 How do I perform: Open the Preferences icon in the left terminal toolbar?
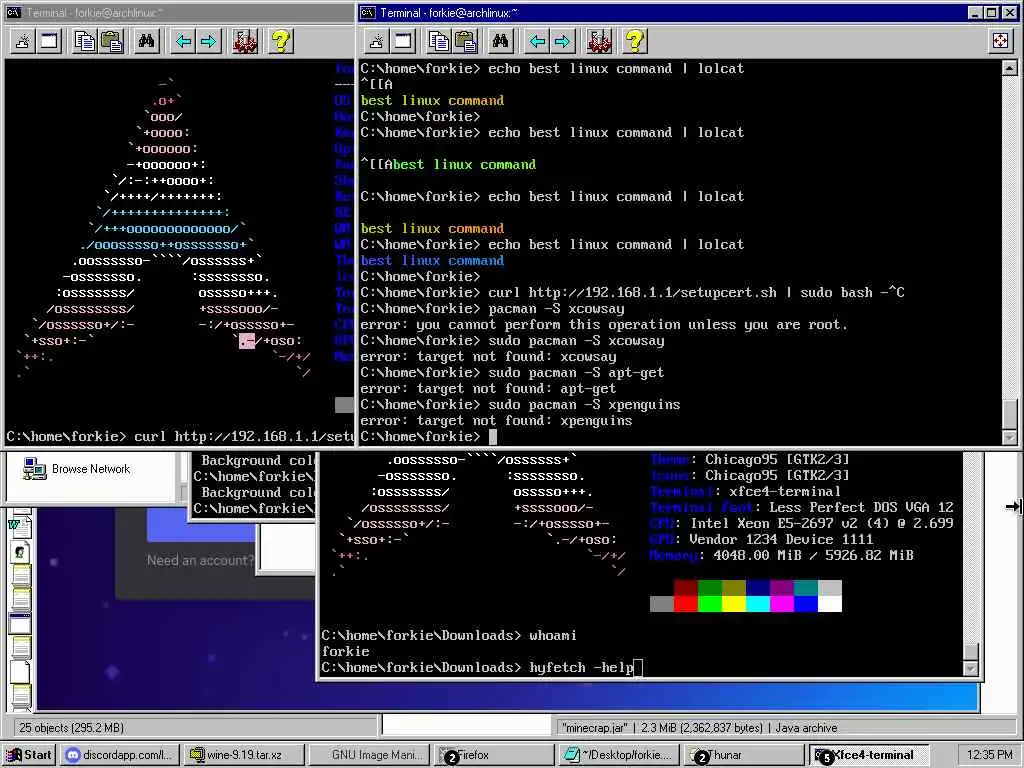tap(245, 42)
